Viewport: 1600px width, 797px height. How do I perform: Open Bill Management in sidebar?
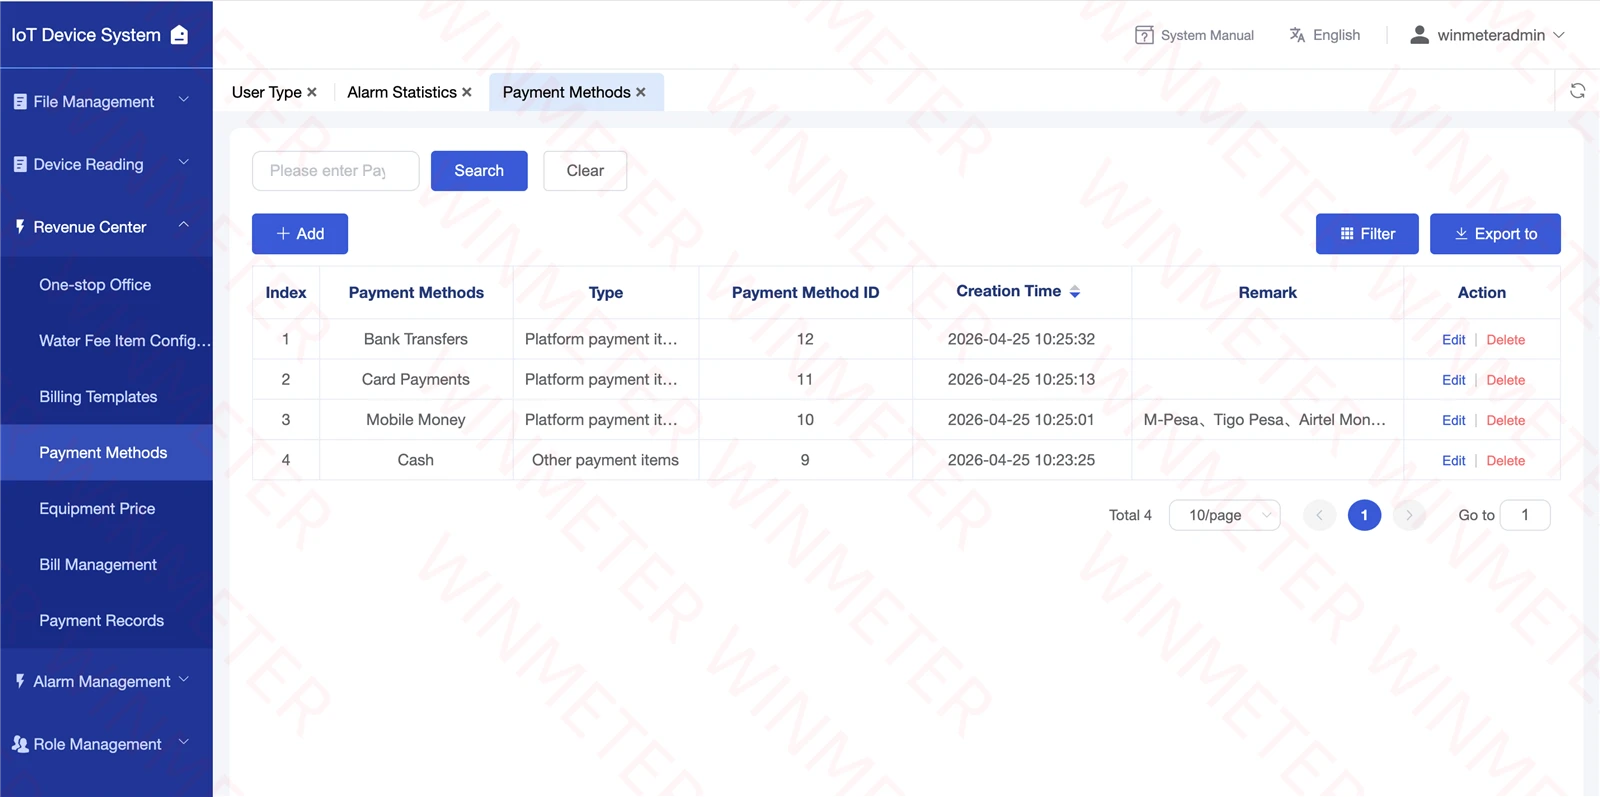(106, 565)
